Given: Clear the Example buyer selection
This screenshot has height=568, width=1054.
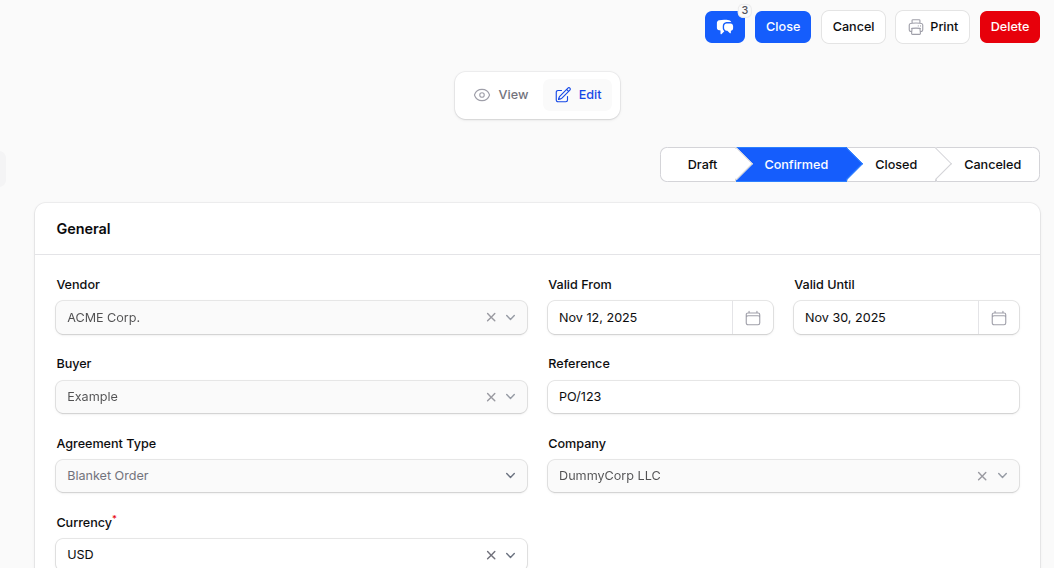Looking at the screenshot, I should point(491,397).
